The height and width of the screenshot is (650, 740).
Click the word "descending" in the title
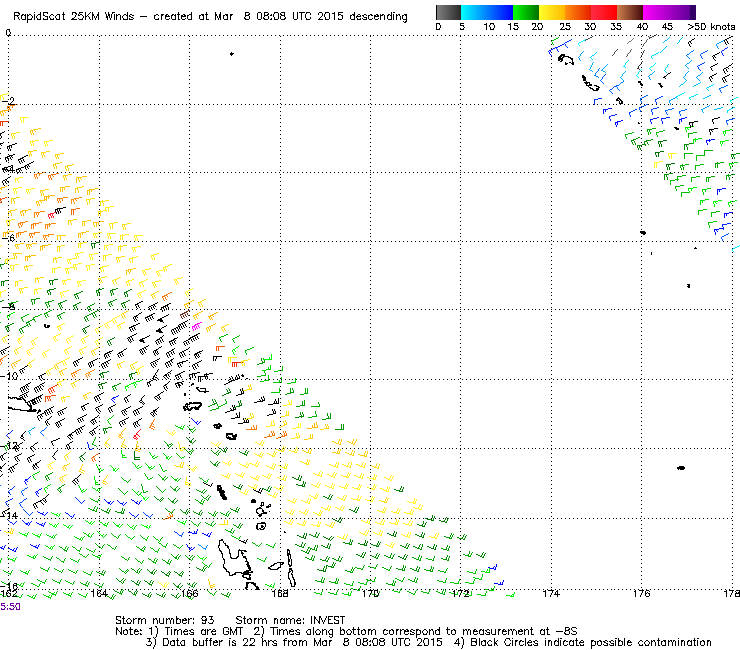(x=378, y=17)
